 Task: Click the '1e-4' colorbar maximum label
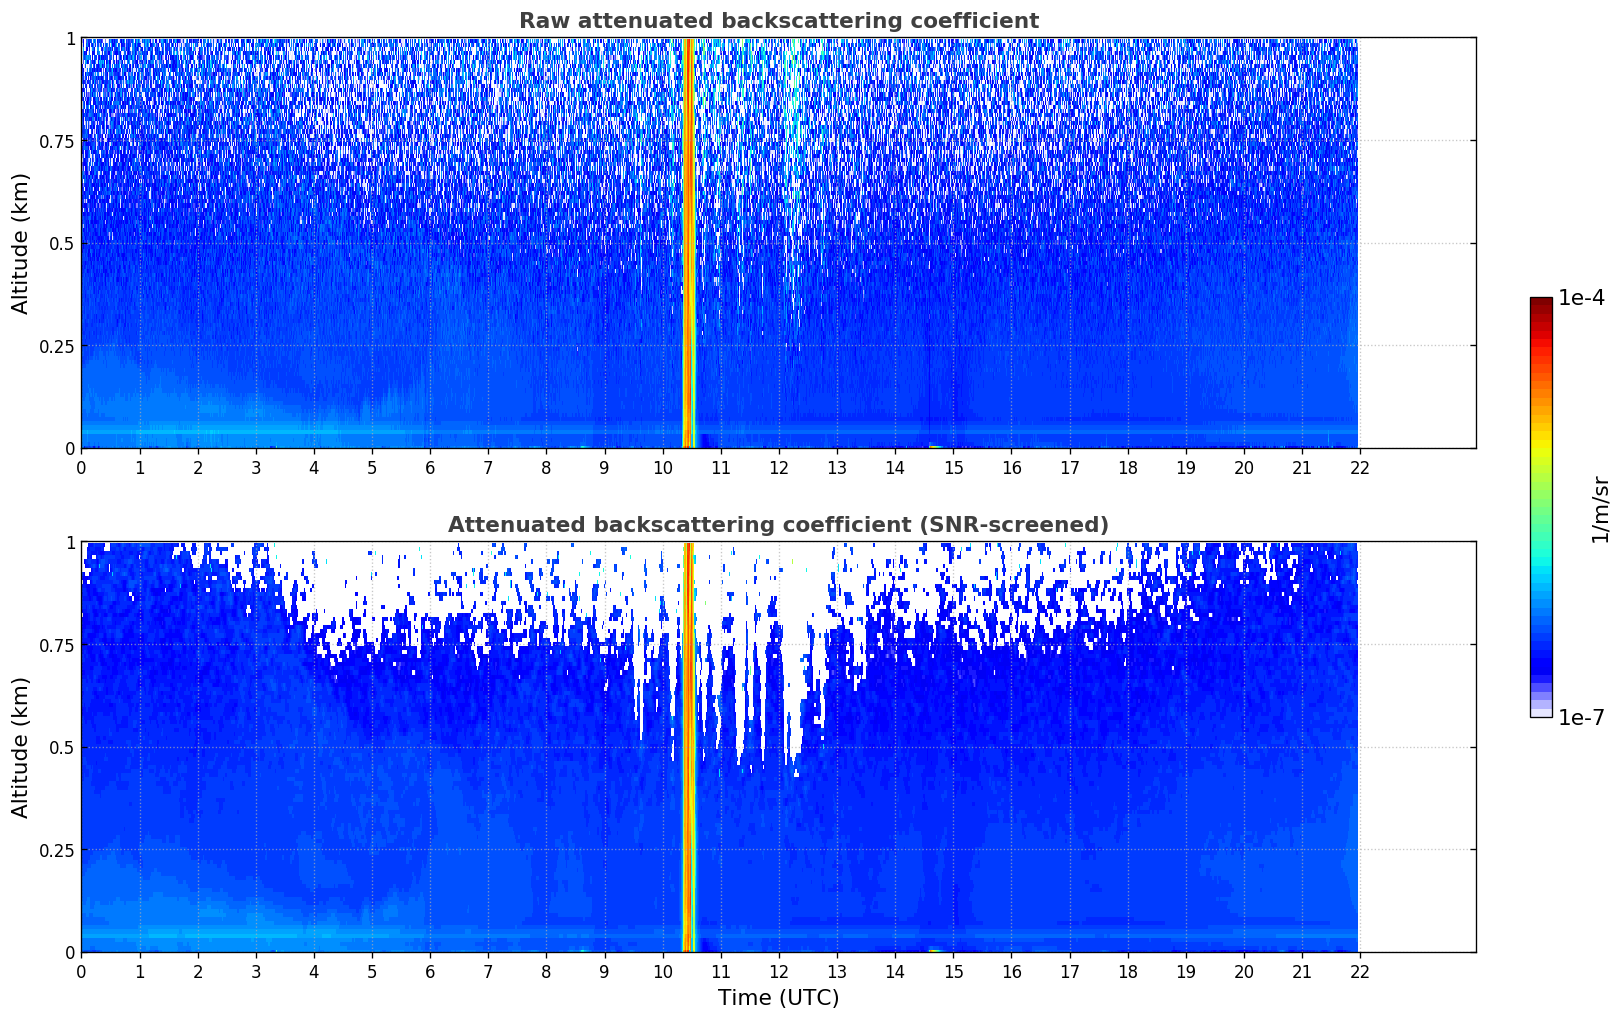click(x=1581, y=298)
